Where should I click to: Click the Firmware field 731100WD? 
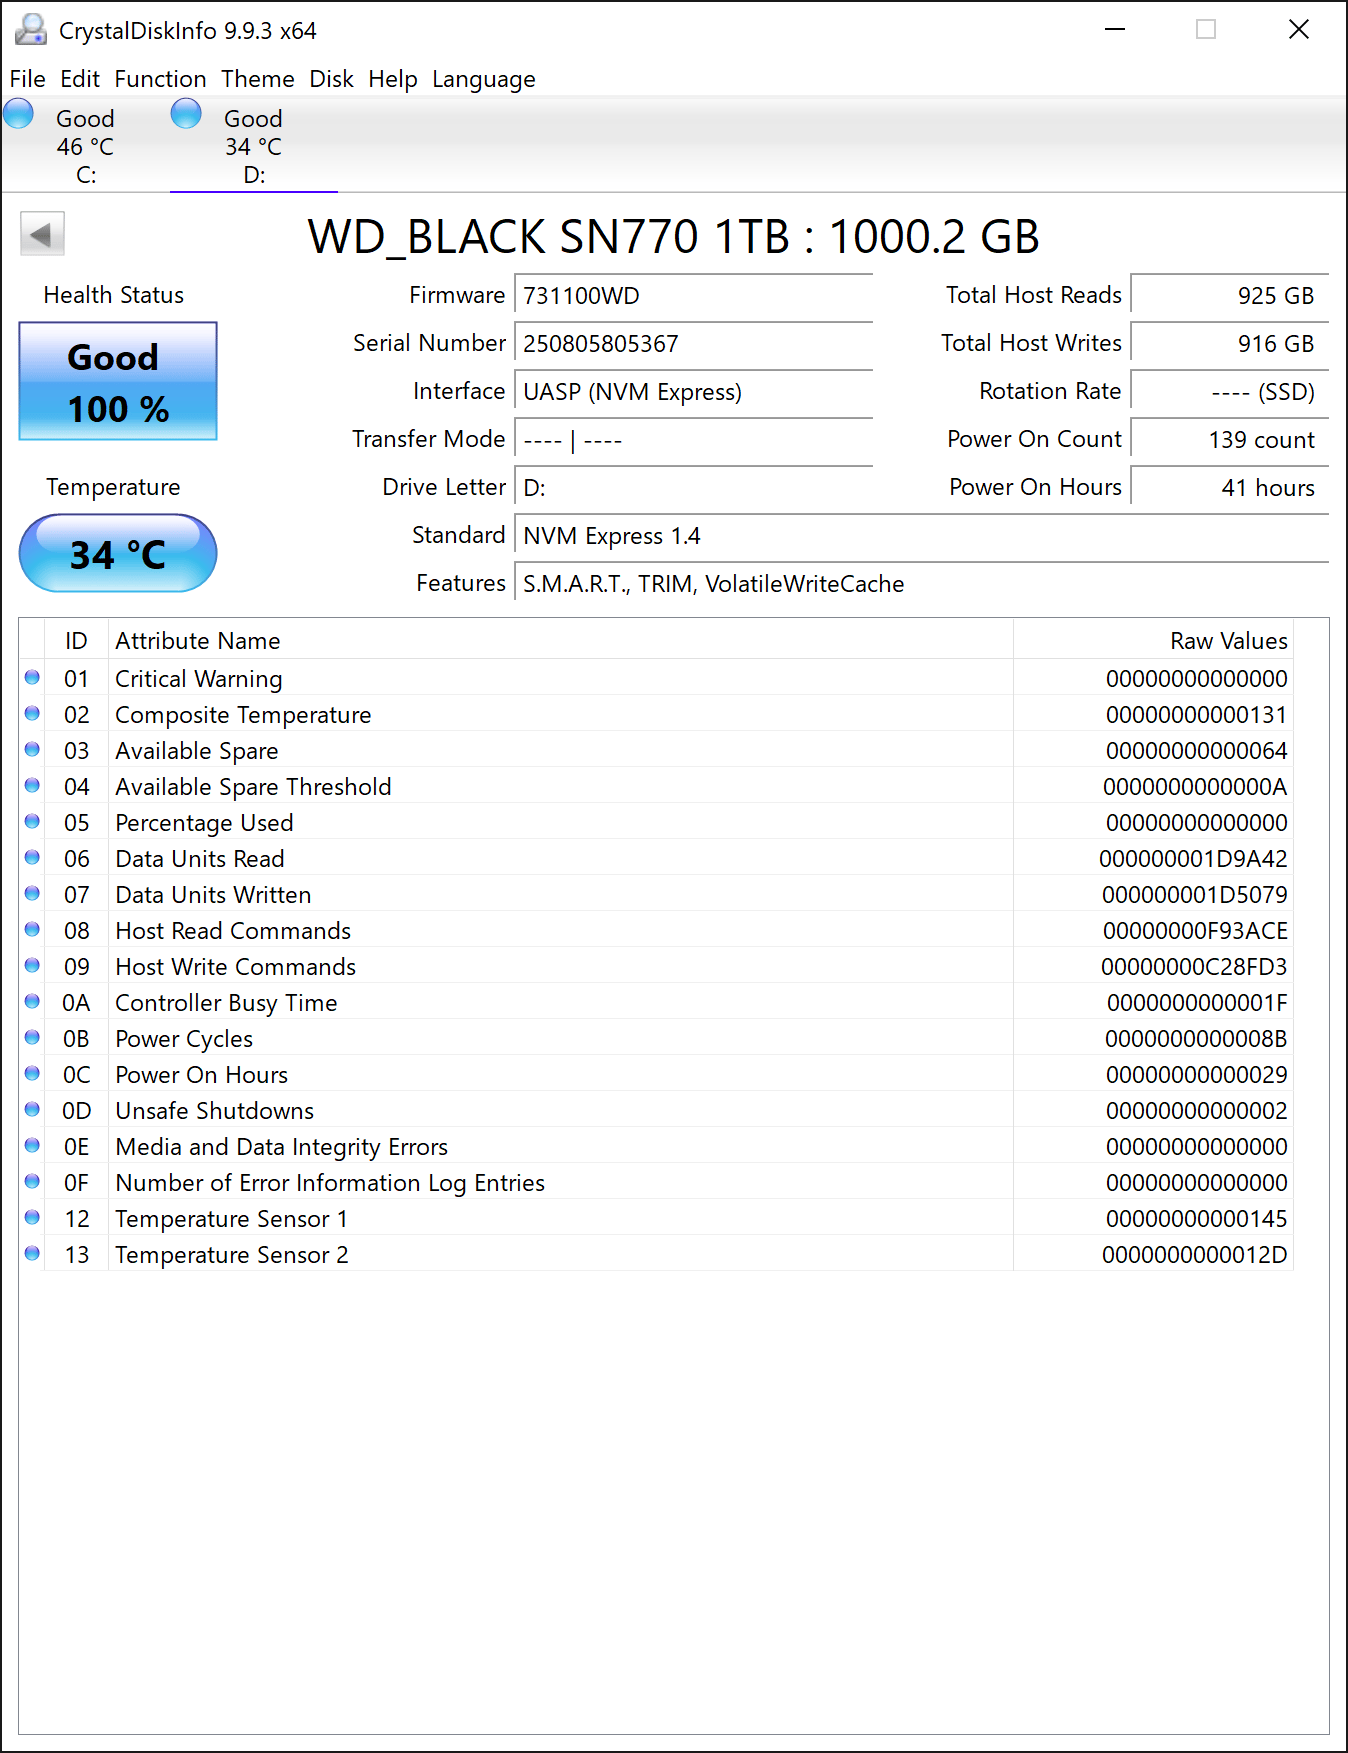(x=694, y=296)
